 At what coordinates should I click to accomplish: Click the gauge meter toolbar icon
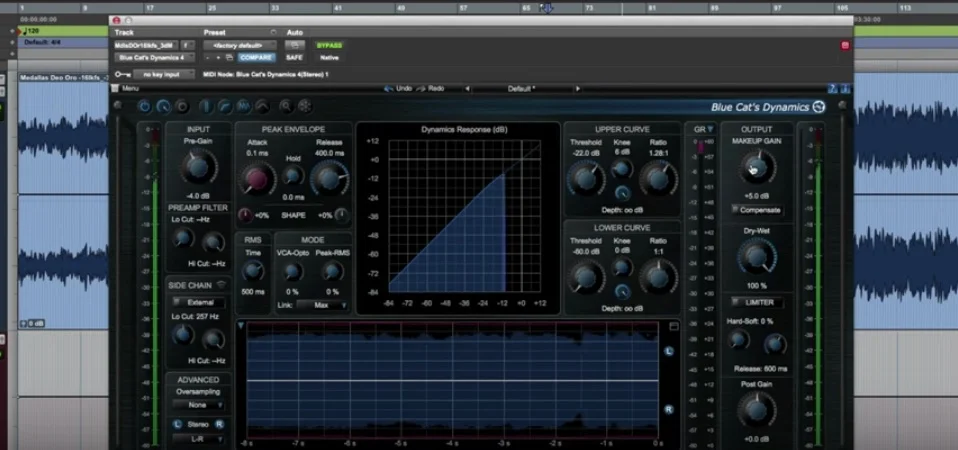coord(163,106)
